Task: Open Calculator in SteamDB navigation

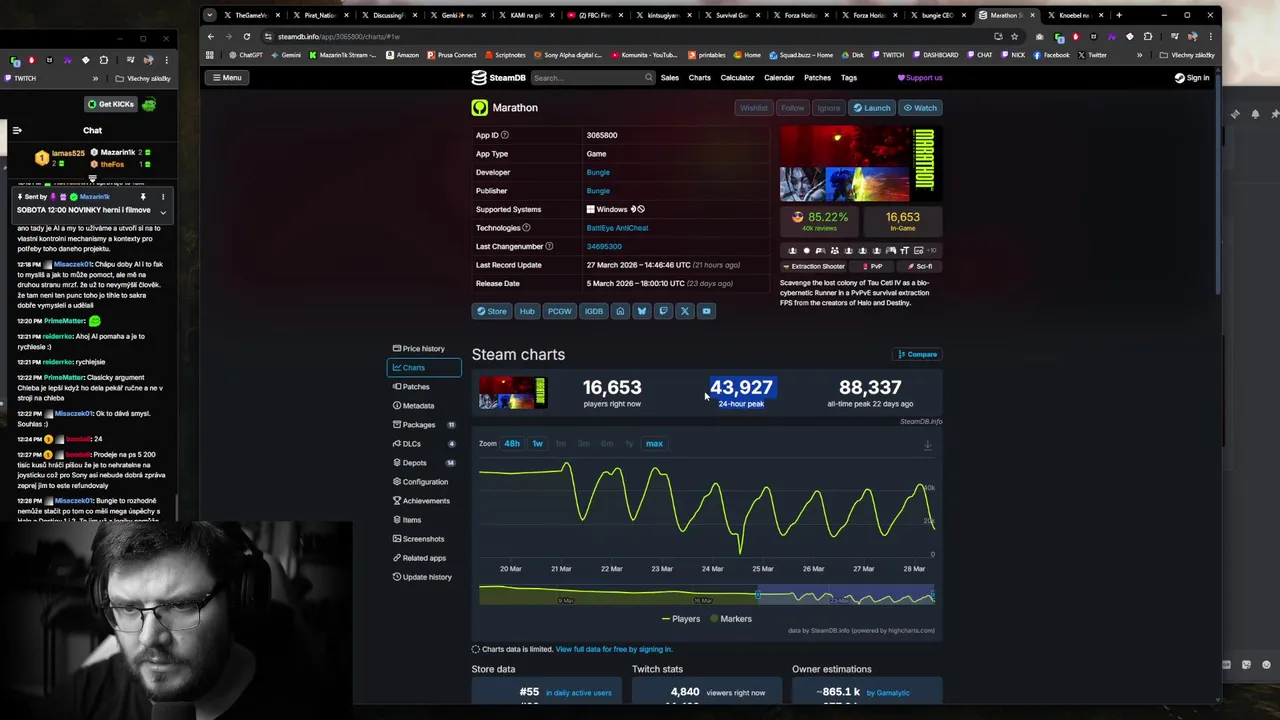Action: [x=738, y=78]
